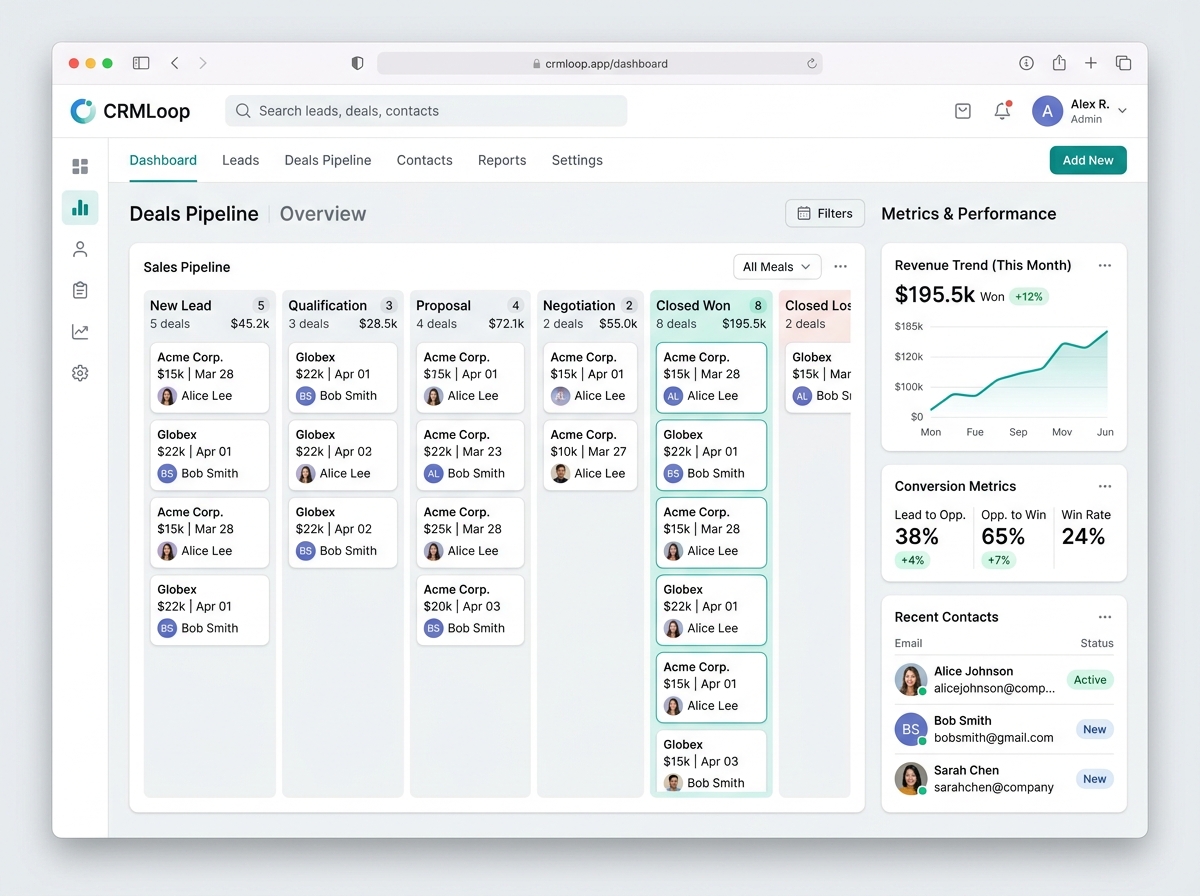Open Proposal Acme Corp. $22k Mar 23 card
Viewport: 1200px width, 896px height.
(470, 455)
